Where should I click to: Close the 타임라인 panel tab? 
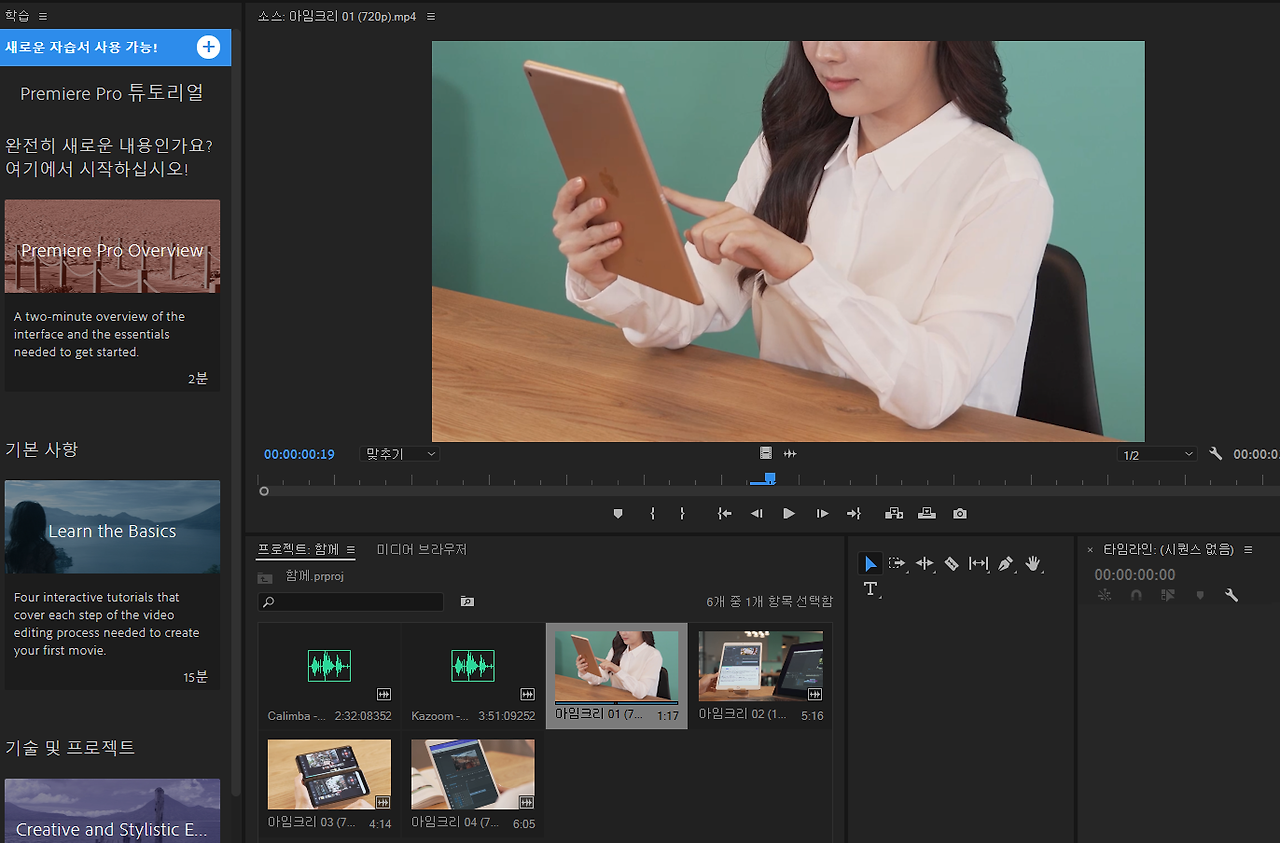tap(1090, 550)
